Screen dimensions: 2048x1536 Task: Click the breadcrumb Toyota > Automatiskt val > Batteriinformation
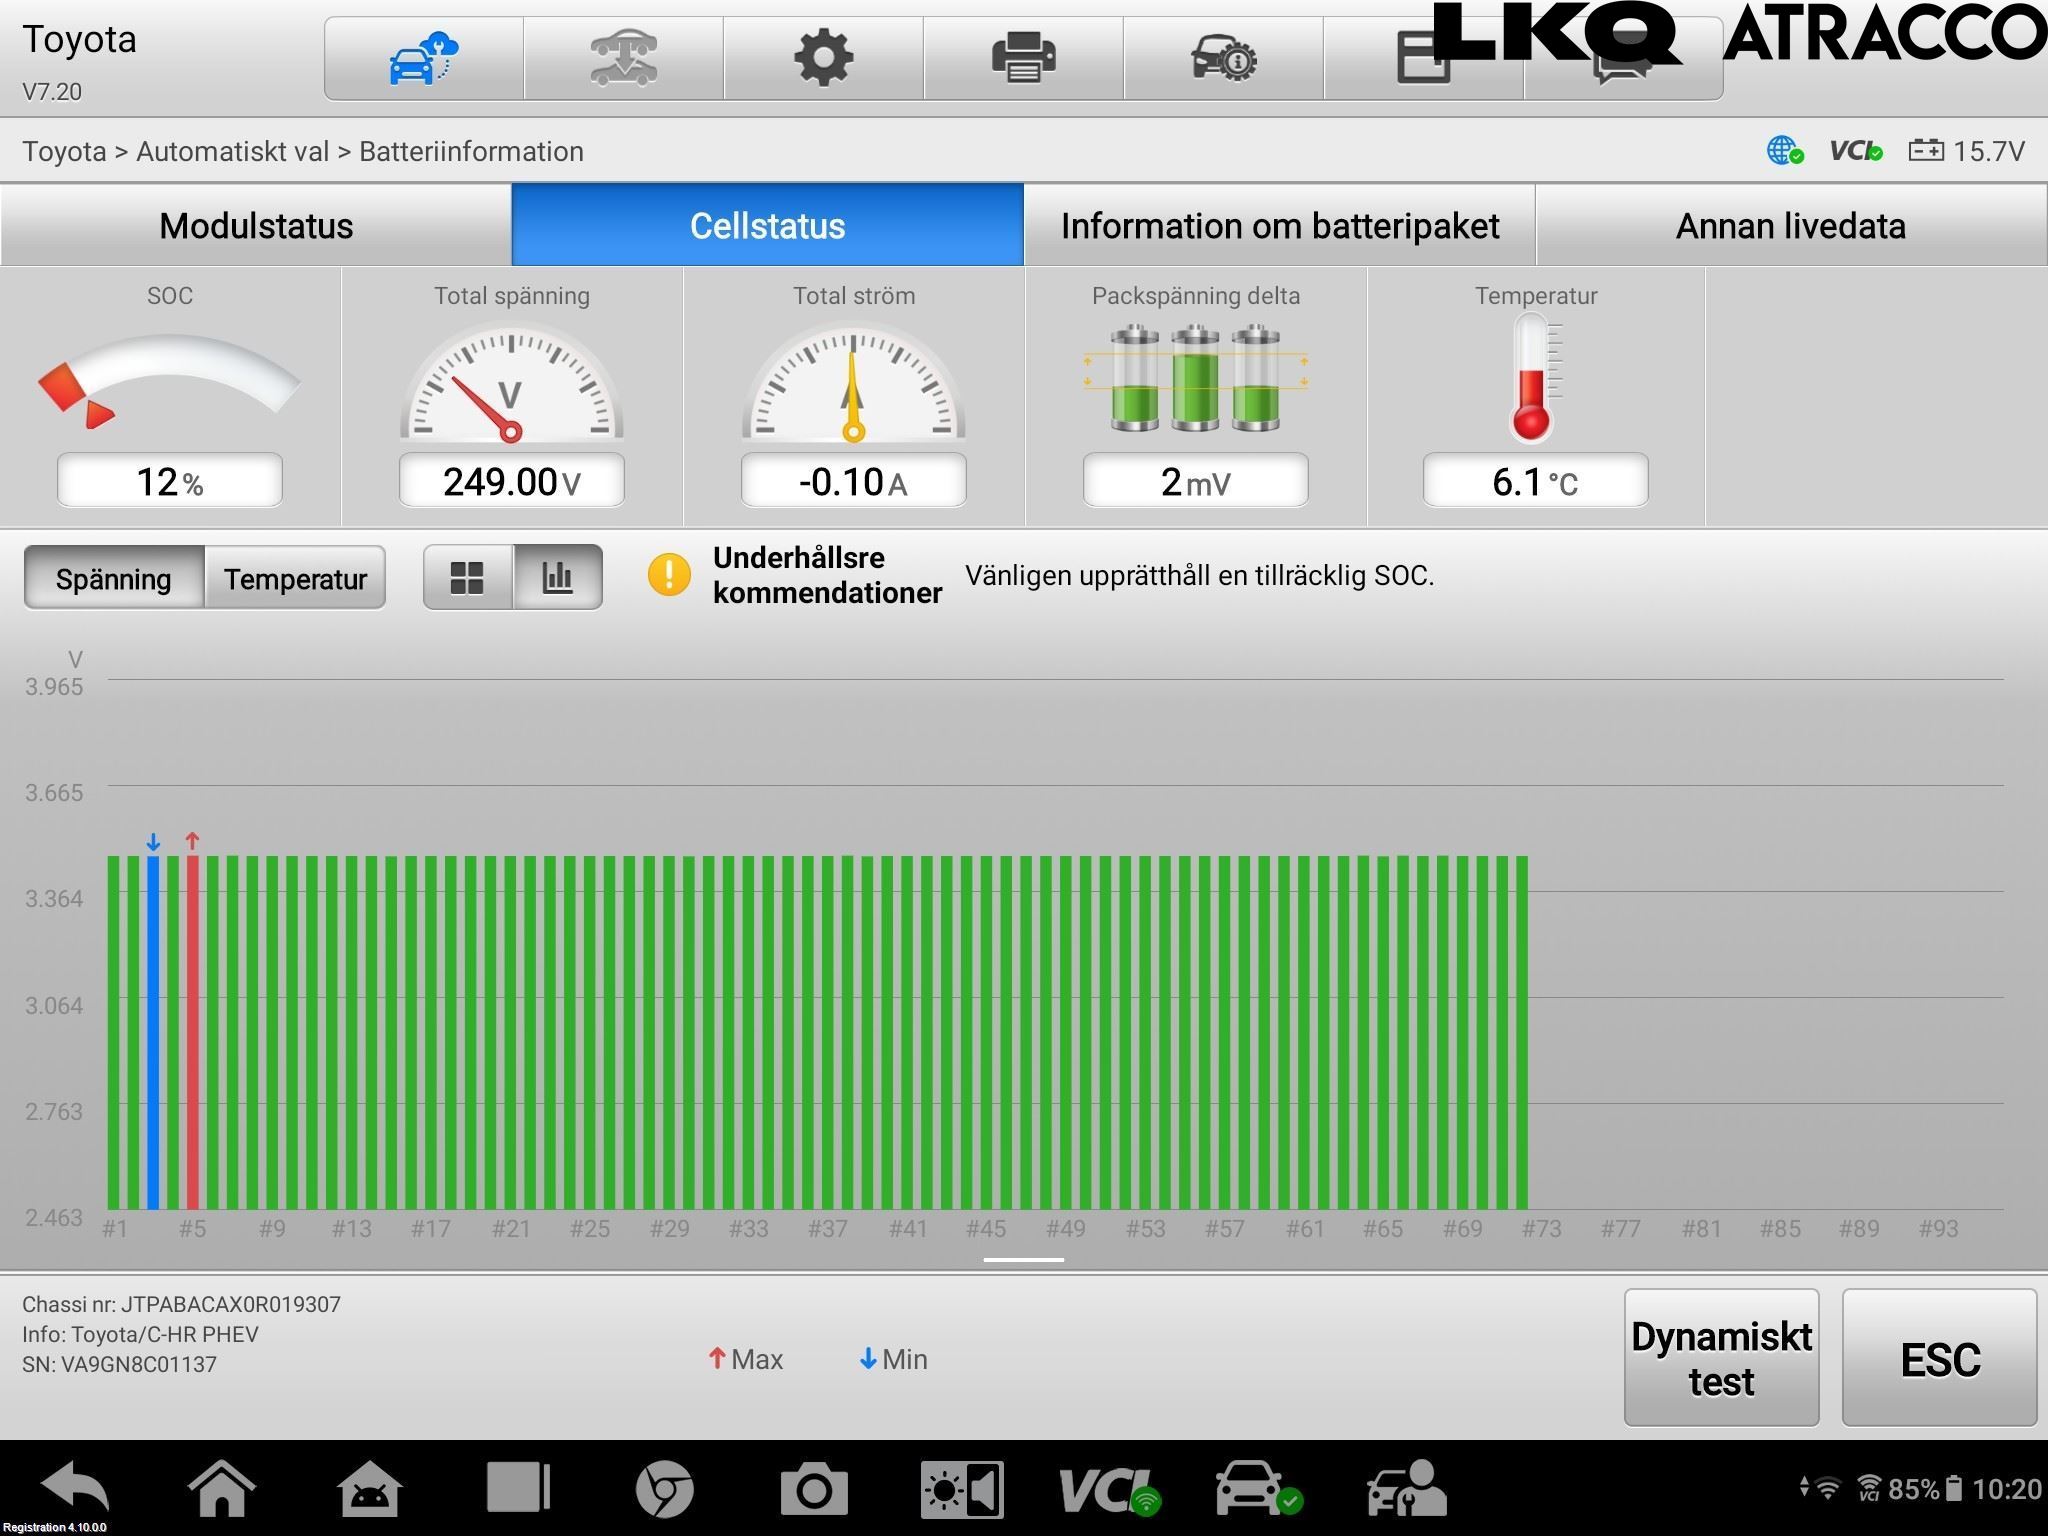coord(303,151)
